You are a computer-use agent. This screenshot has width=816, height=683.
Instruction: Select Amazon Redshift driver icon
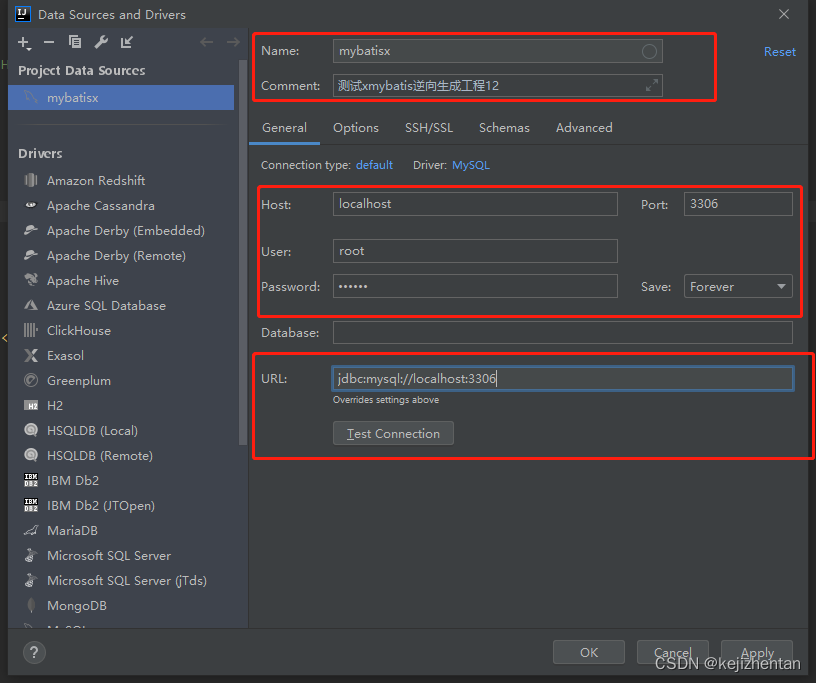(31, 180)
